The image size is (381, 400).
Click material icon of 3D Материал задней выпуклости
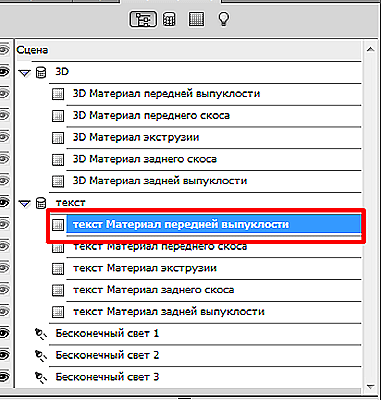[58, 181]
